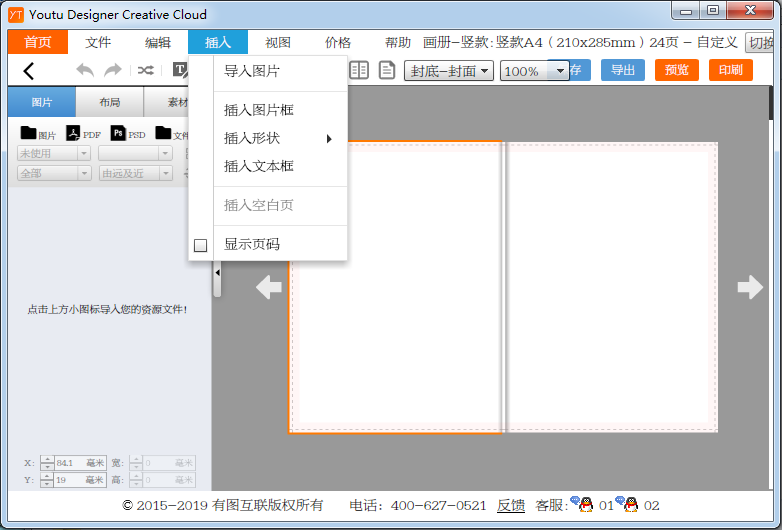Click the 反馈 feedback link
Image resolution: width=782 pixels, height=530 pixels.
(x=511, y=506)
